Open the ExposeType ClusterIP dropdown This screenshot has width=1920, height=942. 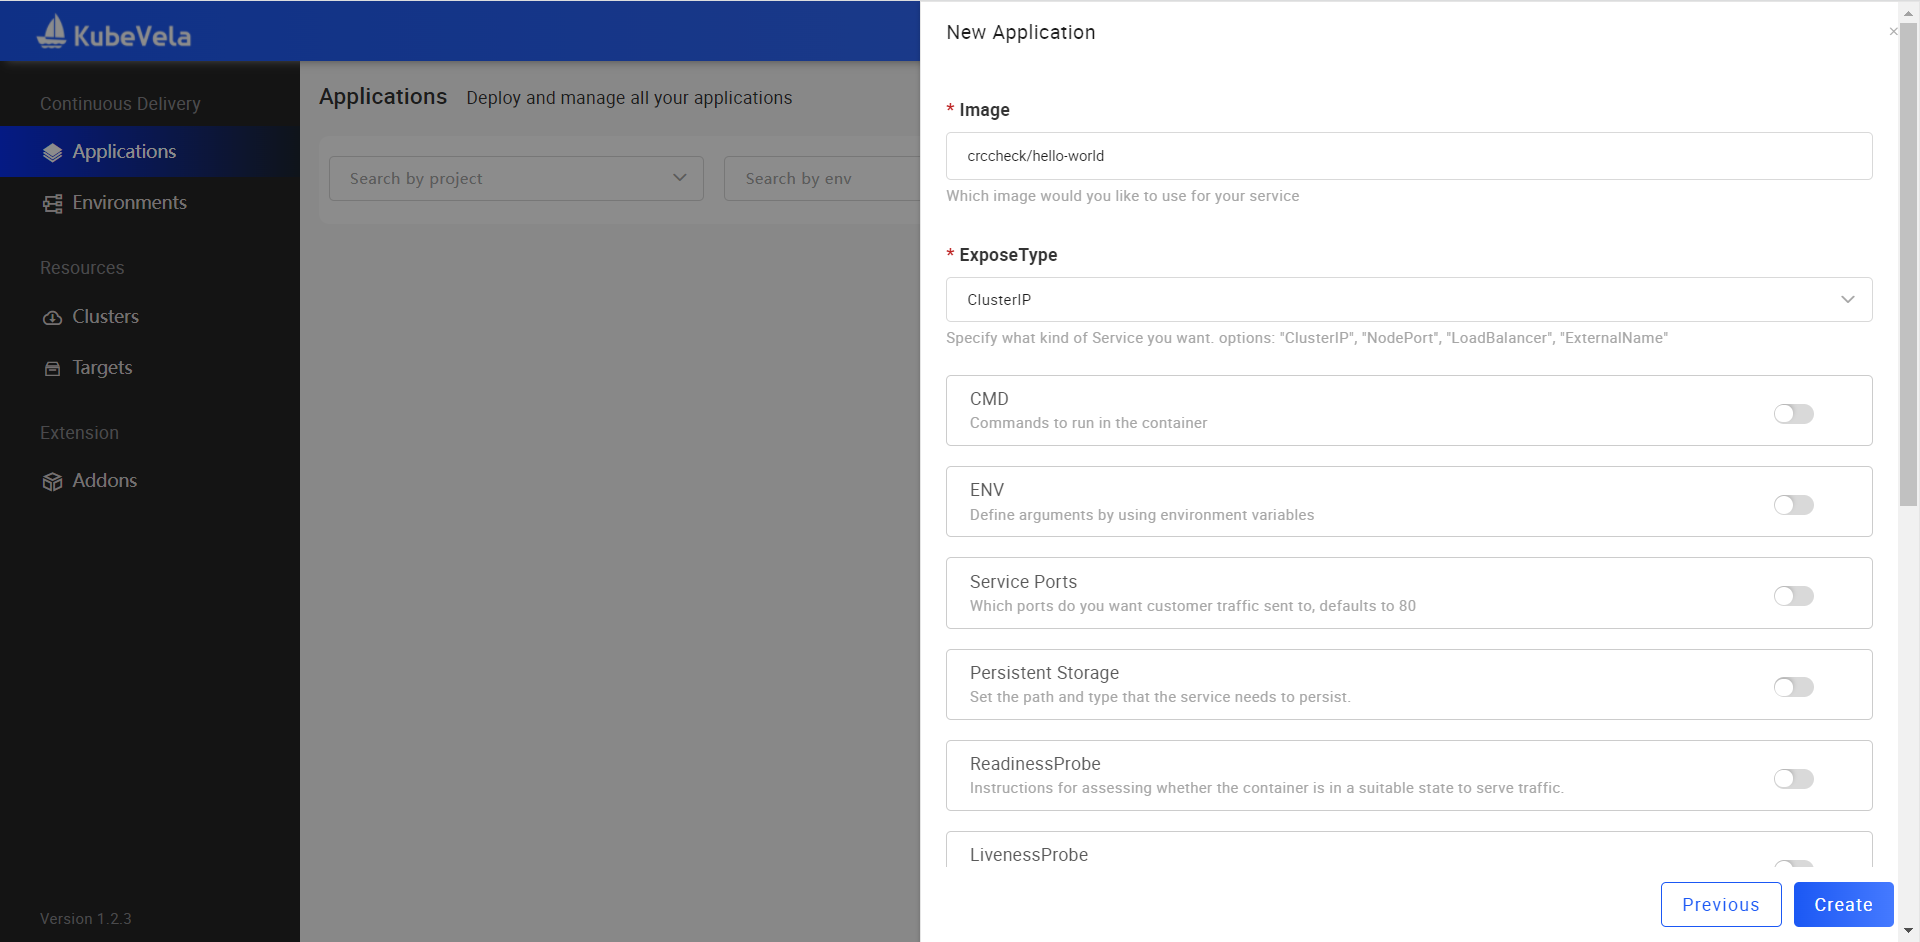(1409, 300)
